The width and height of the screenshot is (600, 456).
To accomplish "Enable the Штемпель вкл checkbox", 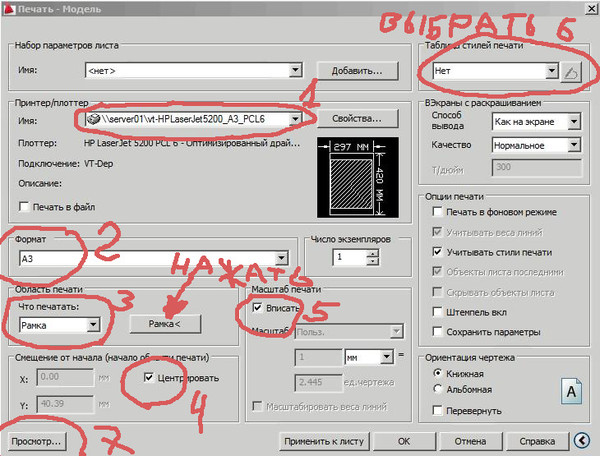I will (437, 312).
